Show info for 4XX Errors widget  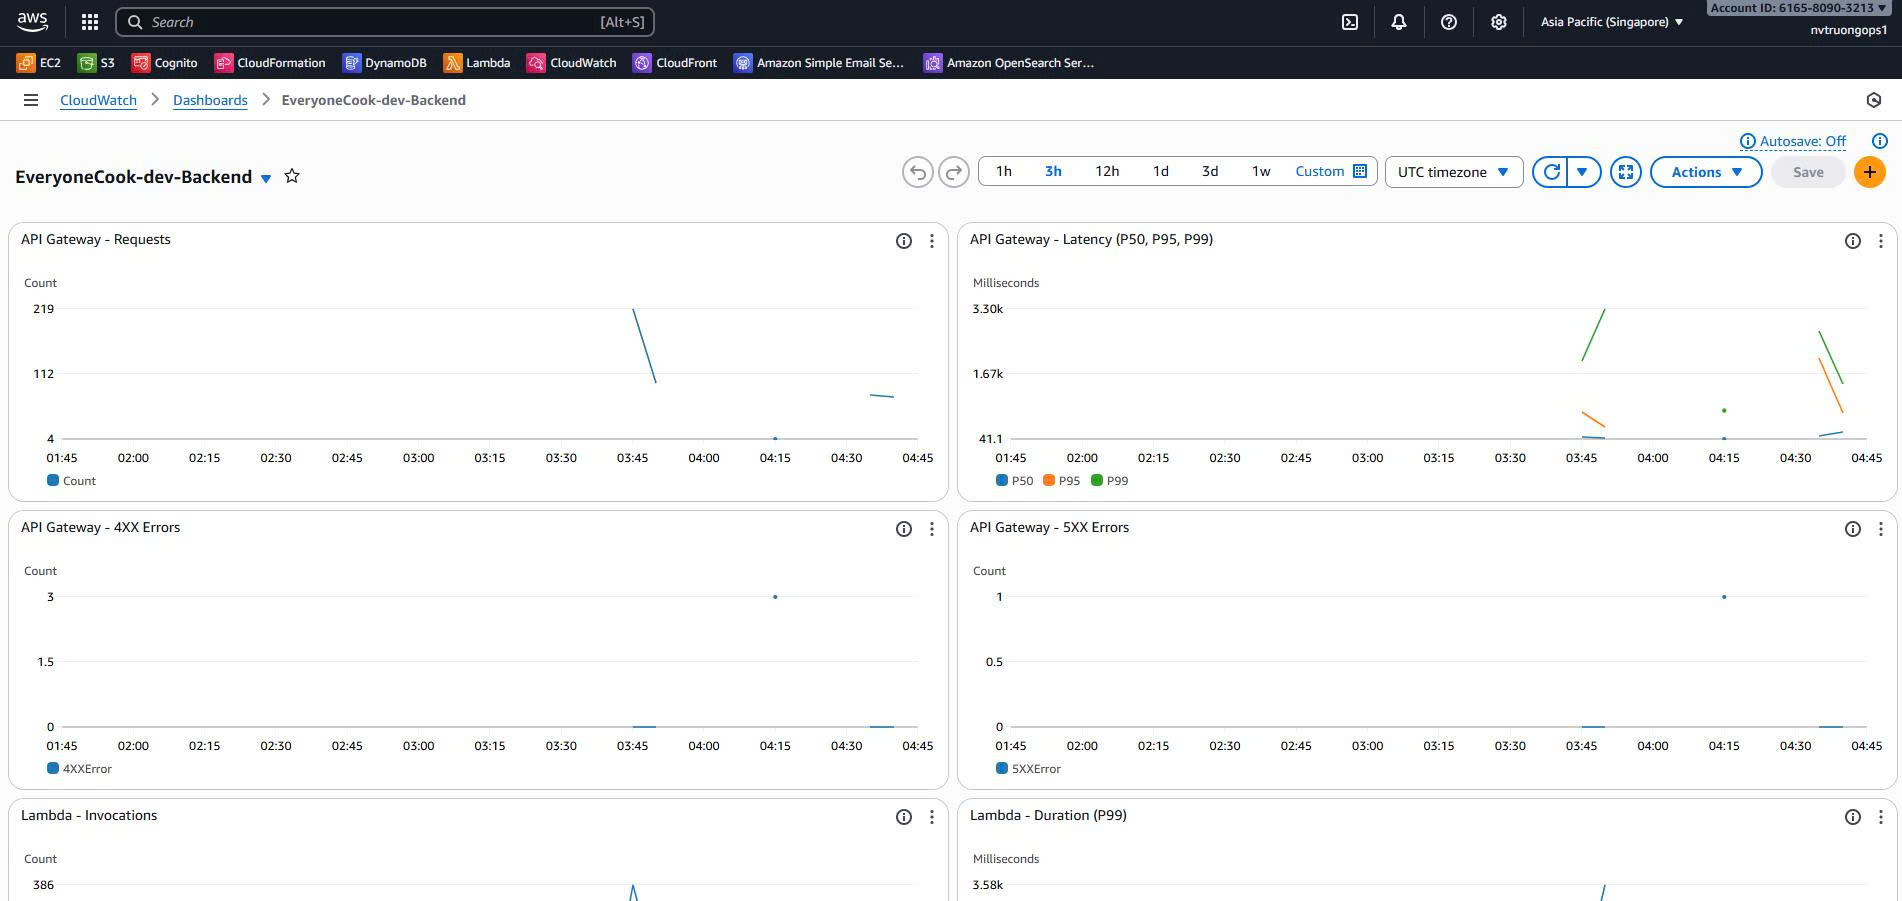coord(904,529)
